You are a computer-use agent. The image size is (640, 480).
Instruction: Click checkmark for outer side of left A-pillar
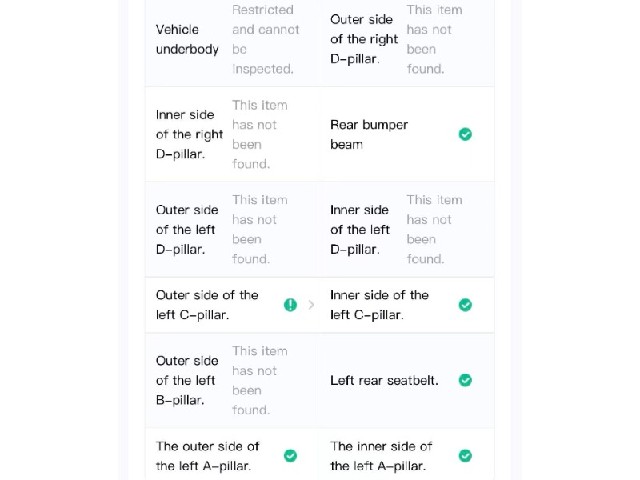tap(290, 456)
